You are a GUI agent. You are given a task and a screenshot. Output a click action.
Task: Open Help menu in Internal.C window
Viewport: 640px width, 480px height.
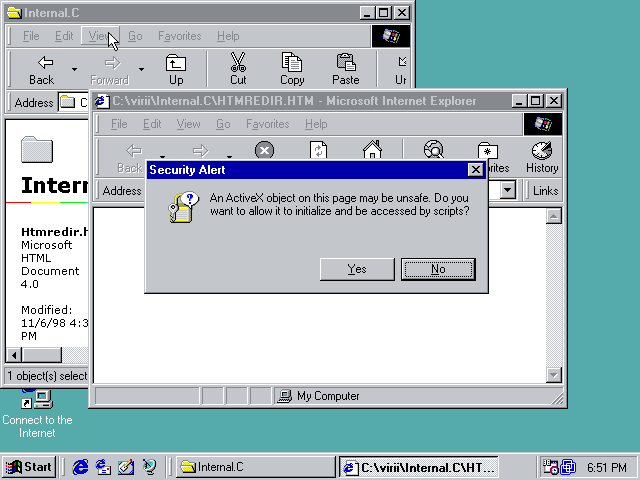pyautogui.click(x=228, y=36)
